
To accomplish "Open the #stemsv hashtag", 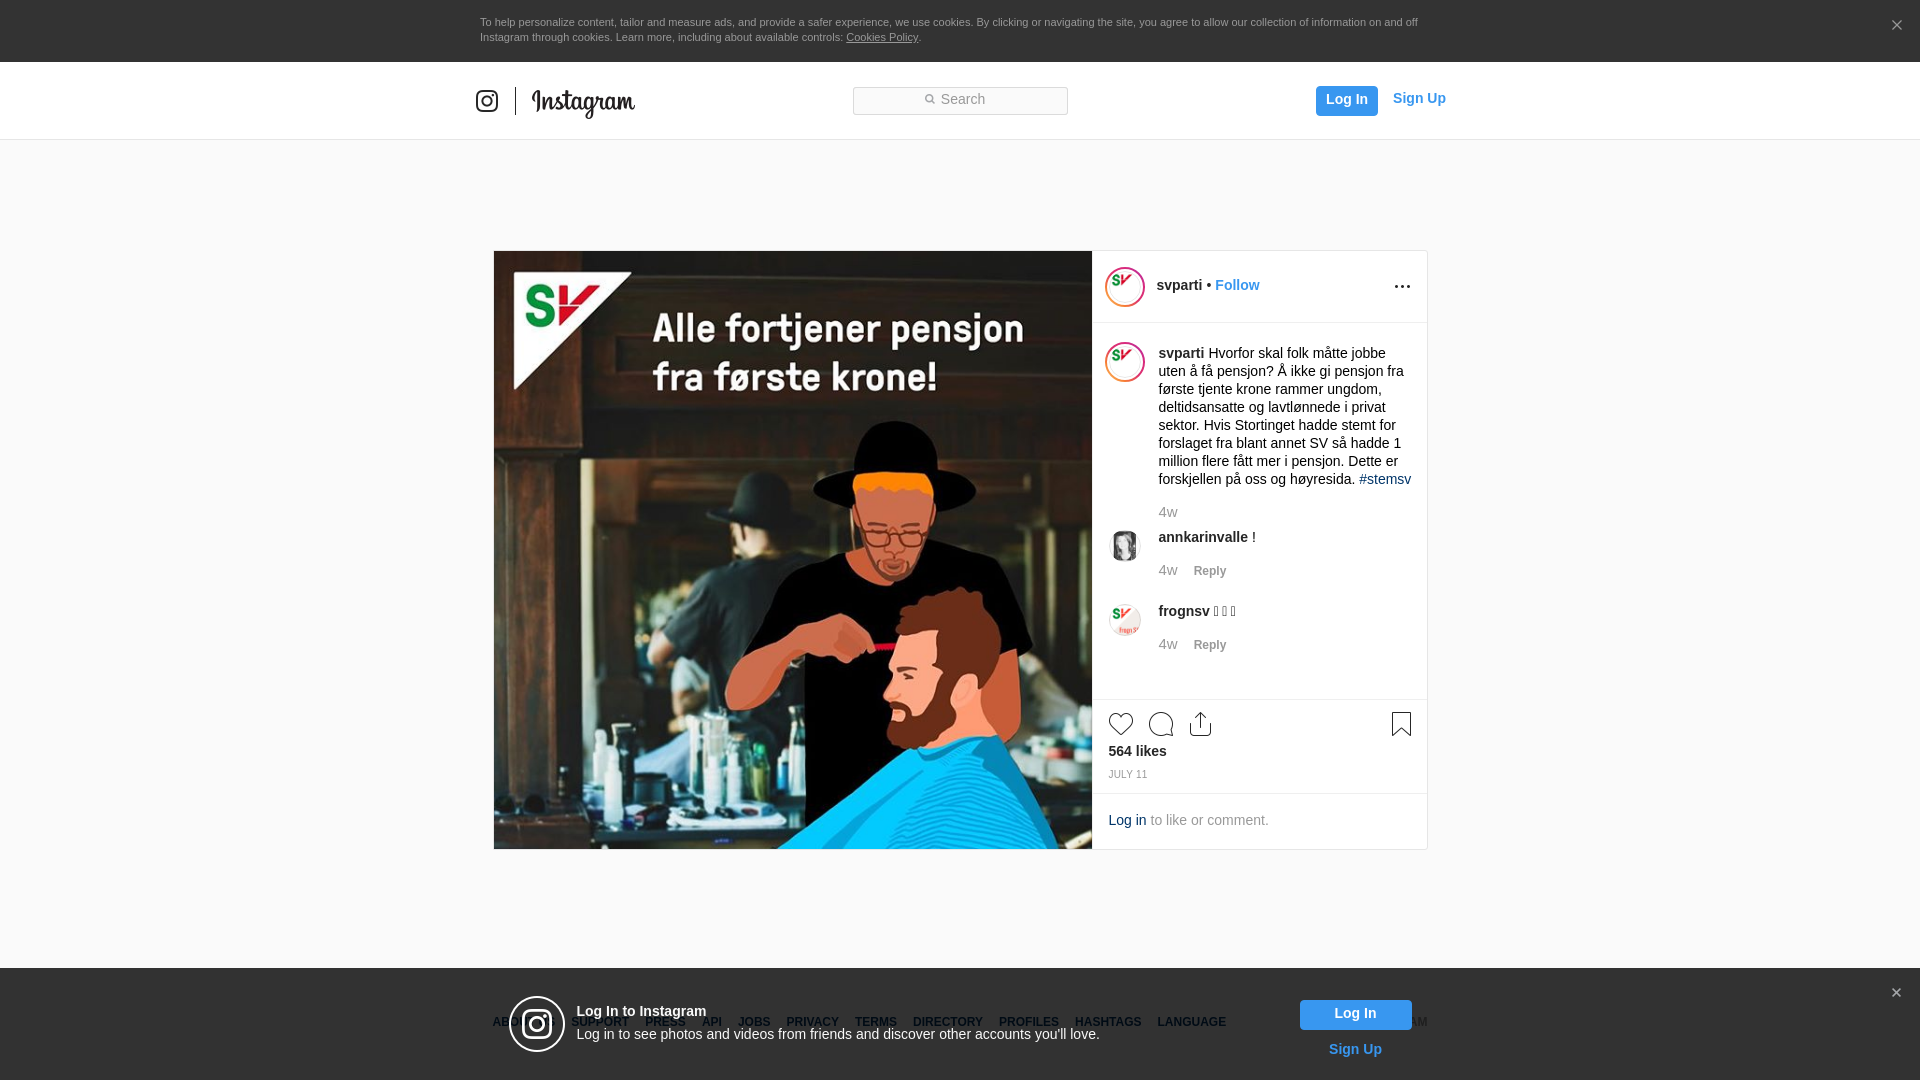I will pos(1385,479).
